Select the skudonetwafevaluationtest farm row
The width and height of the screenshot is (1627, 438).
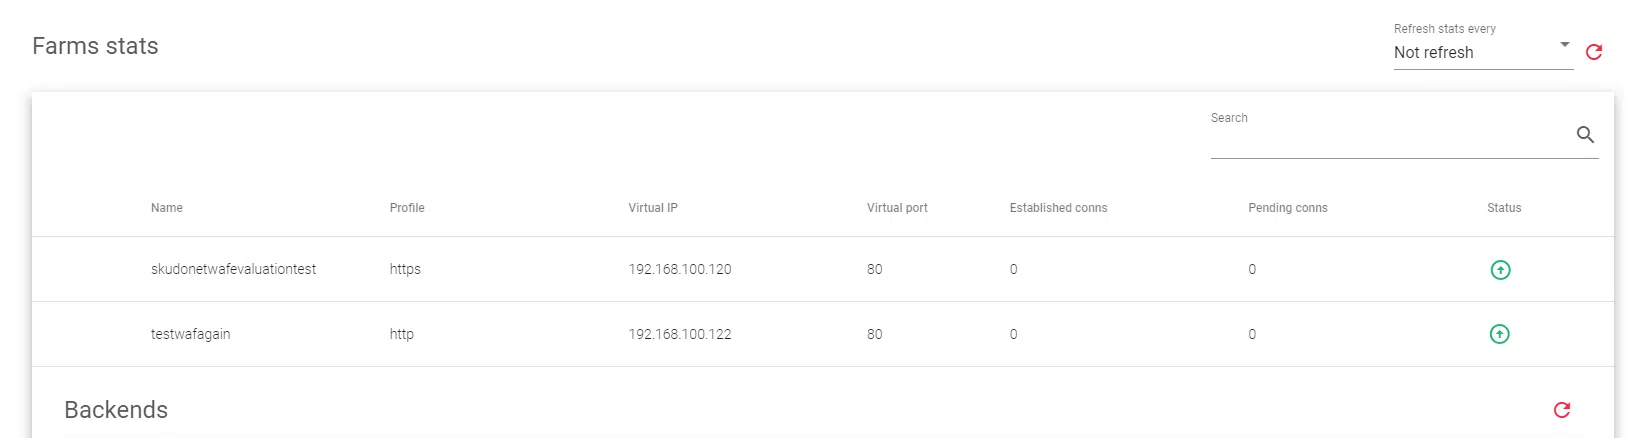tap(233, 269)
